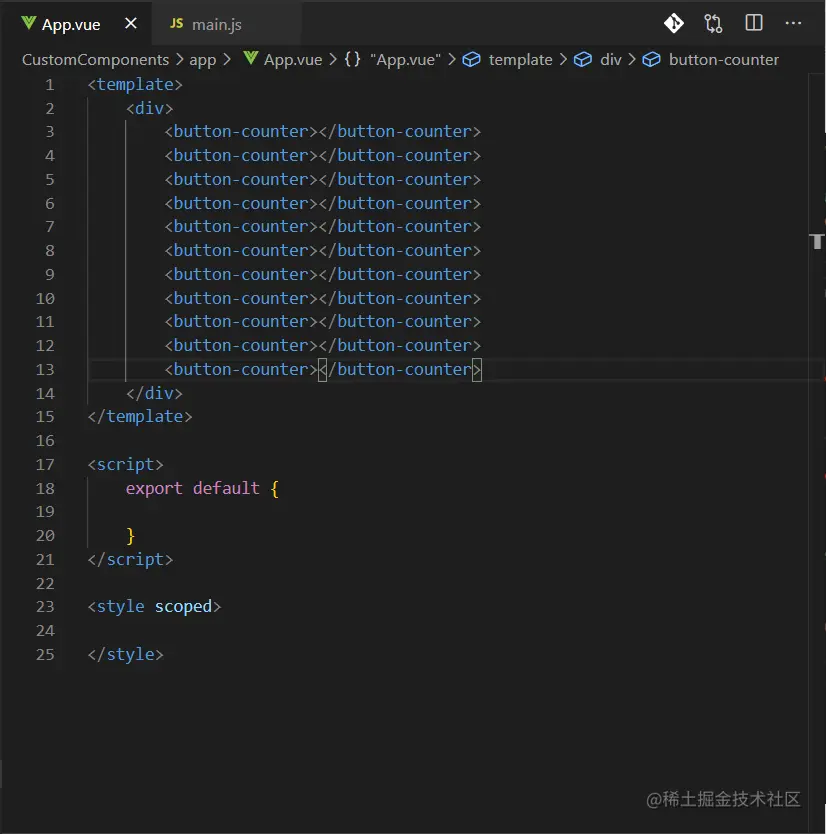
Task: Open the "App.vue" braces breadcrumb
Action: click(x=405, y=60)
